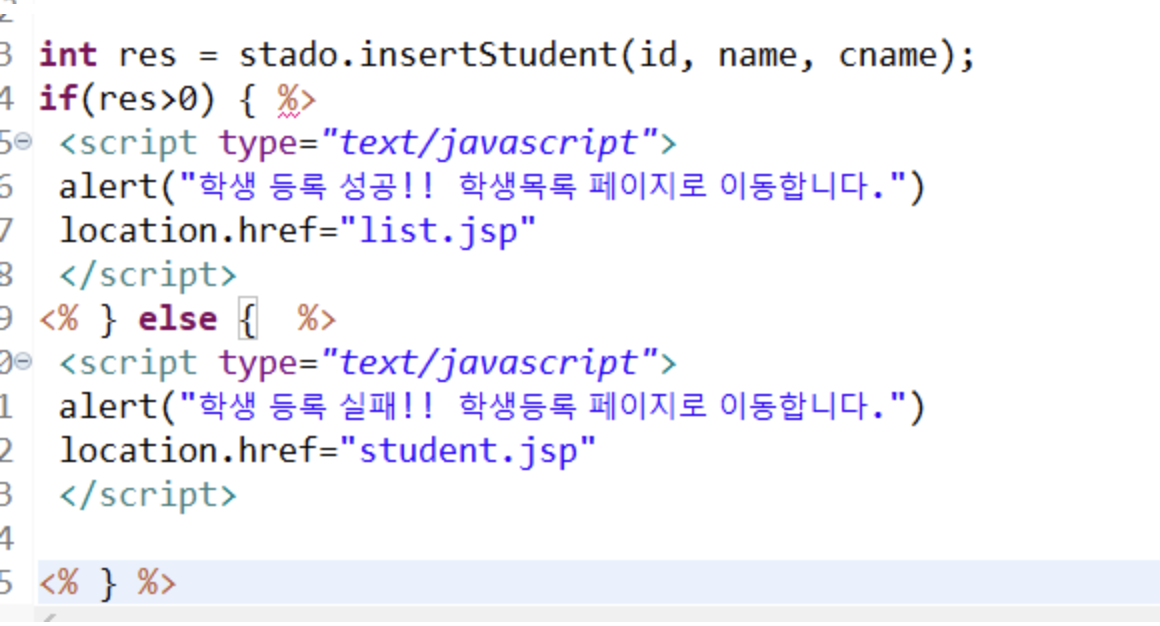
Task: Click the stado variable name on line 3
Action: [x=290, y=55]
